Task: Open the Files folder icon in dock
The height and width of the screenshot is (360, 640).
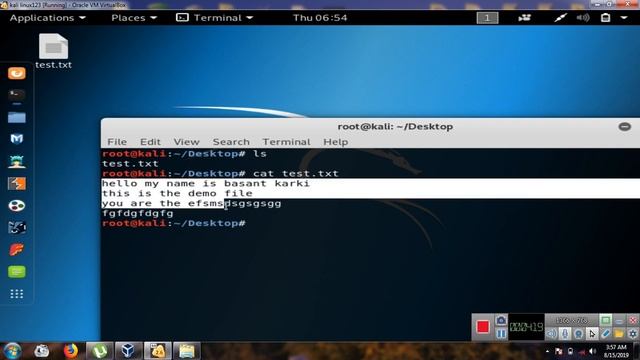Action: point(17,118)
